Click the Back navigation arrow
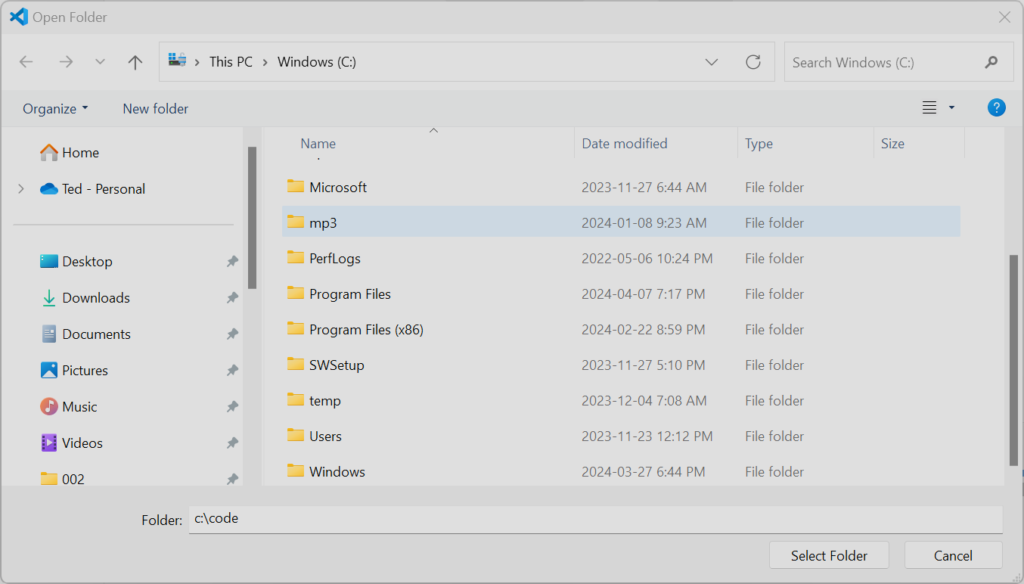Viewport: 1024px width, 584px height. (x=26, y=62)
